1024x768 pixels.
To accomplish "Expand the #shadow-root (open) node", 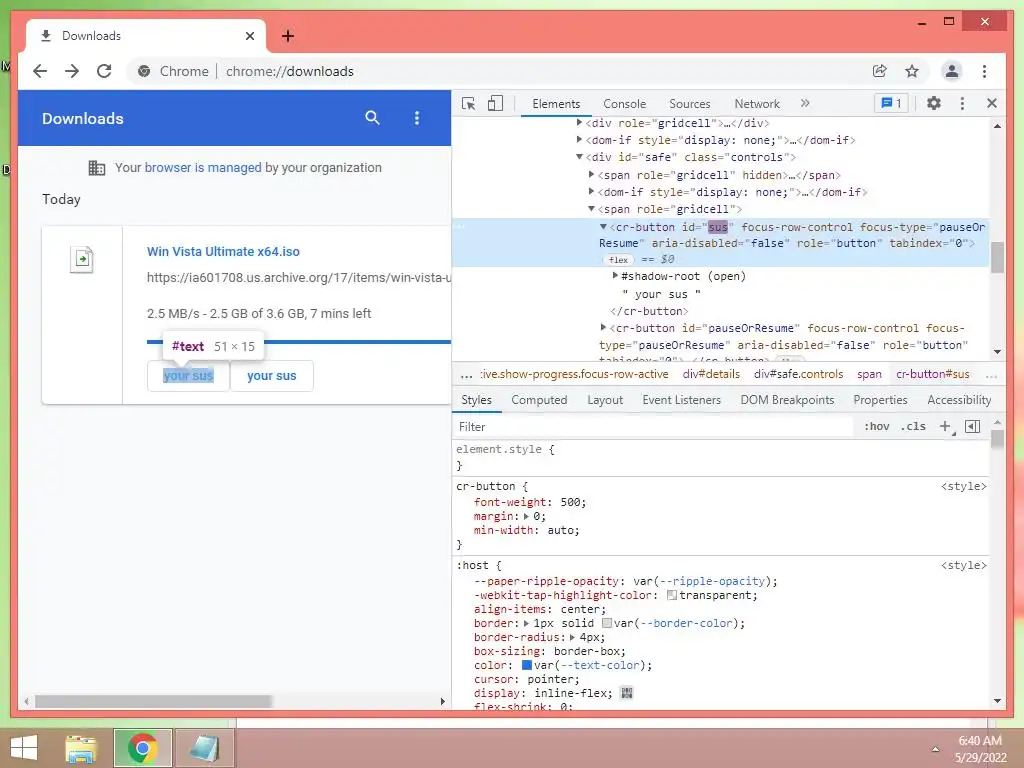I will pos(615,276).
